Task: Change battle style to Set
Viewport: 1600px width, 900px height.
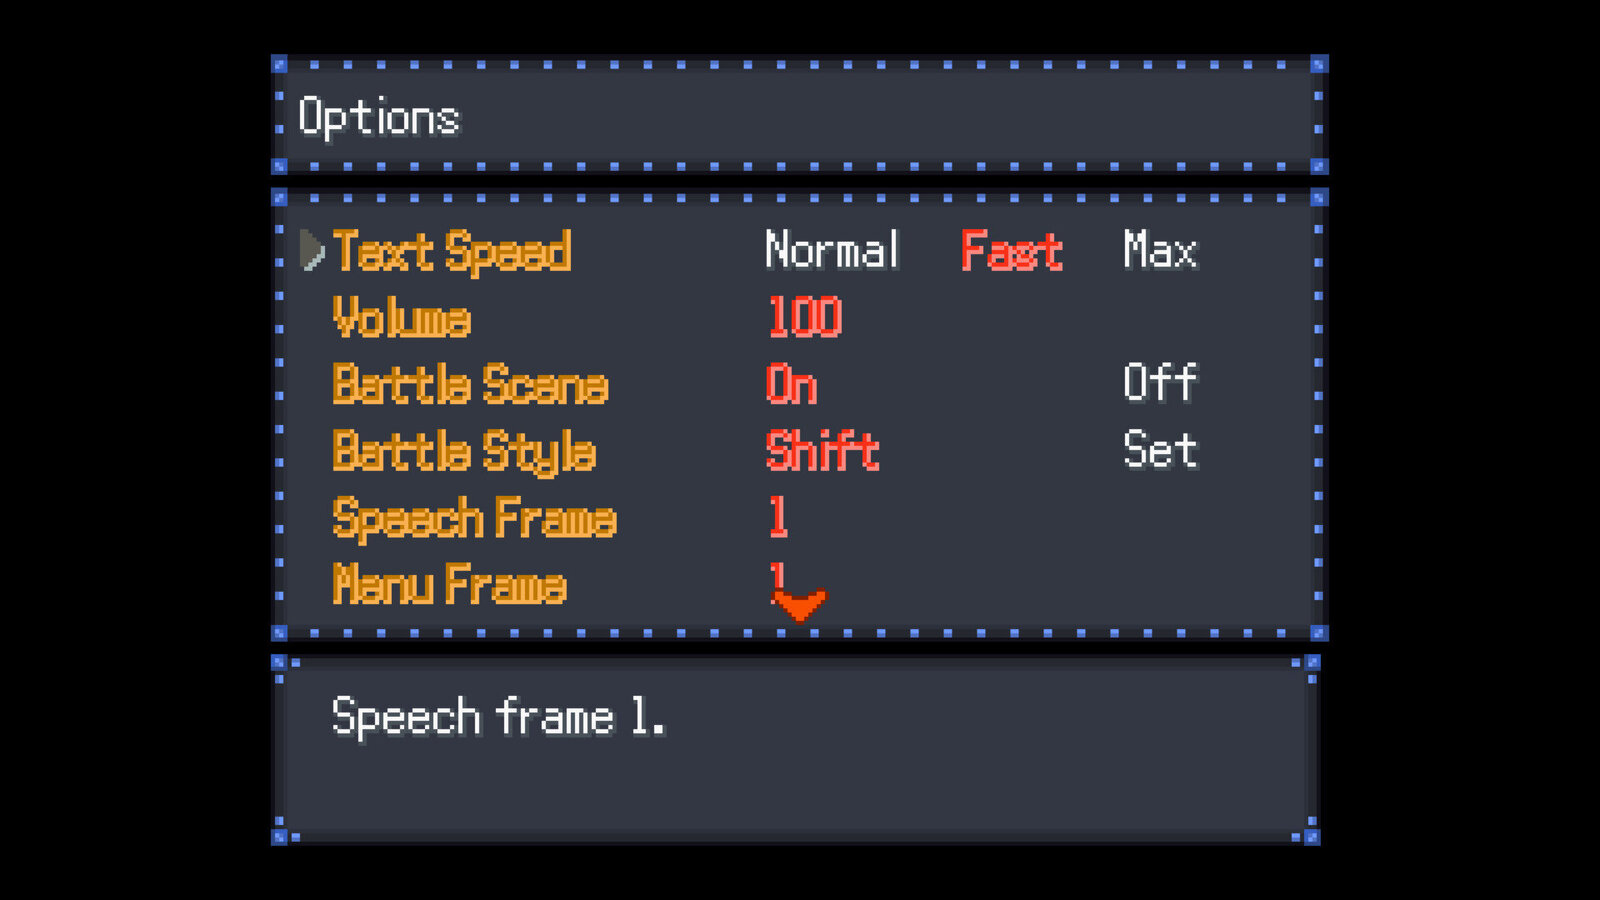Action: click(x=1160, y=450)
